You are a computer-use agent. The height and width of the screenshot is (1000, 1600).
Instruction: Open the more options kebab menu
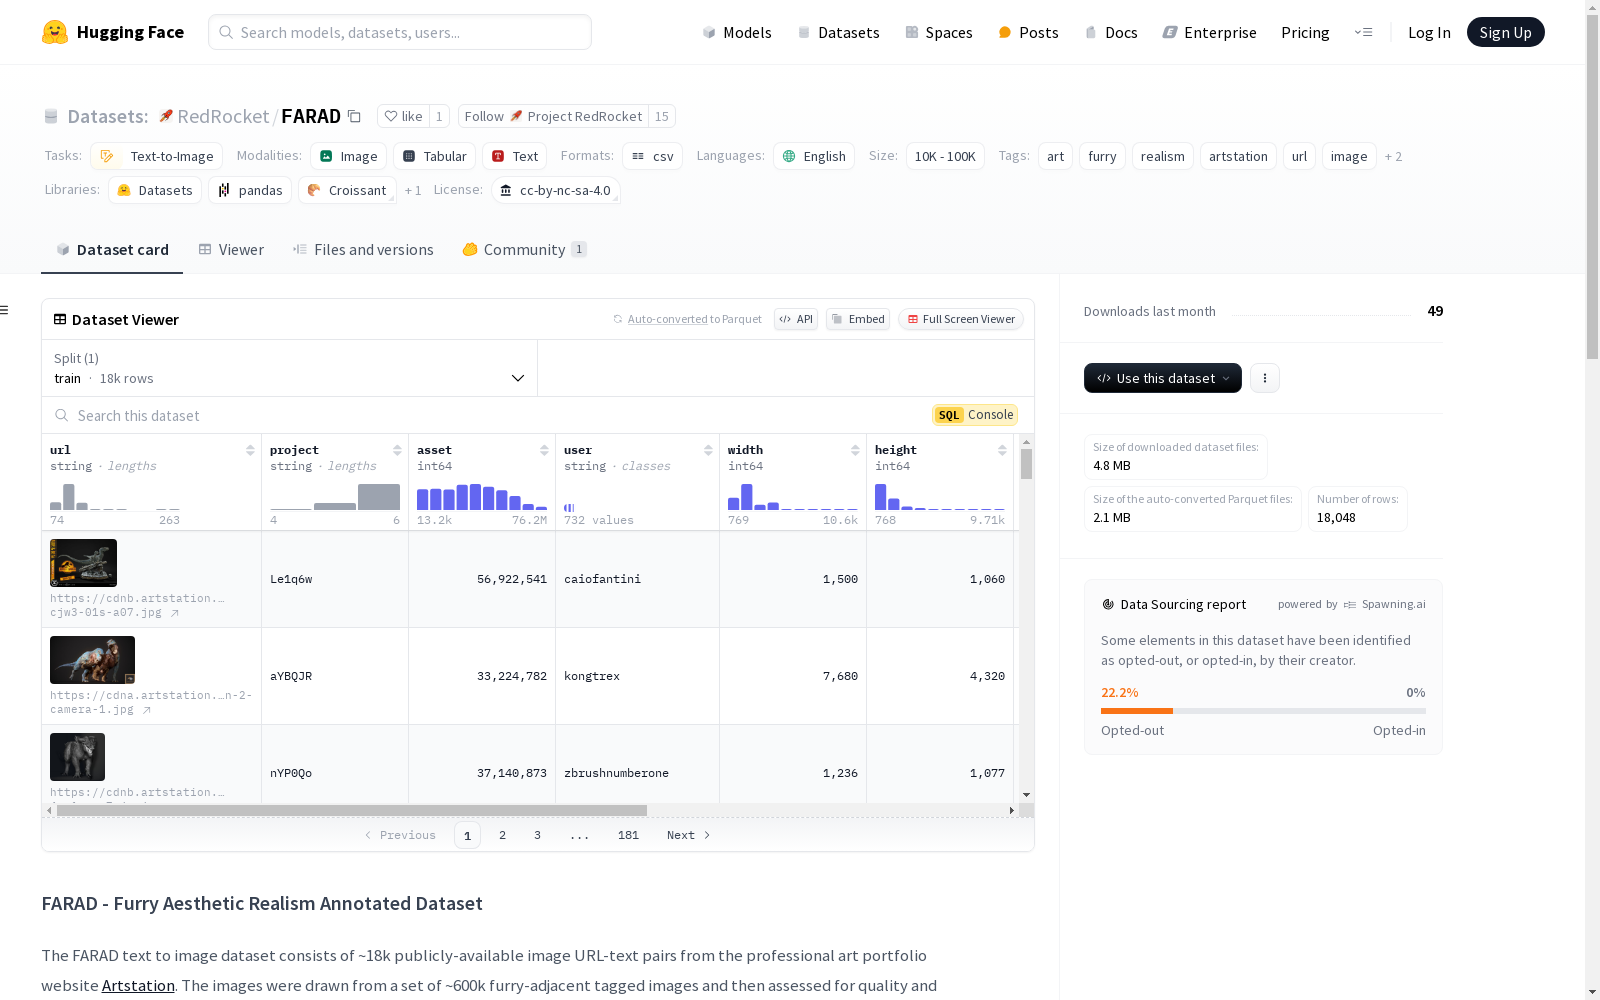click(1265, 378)
